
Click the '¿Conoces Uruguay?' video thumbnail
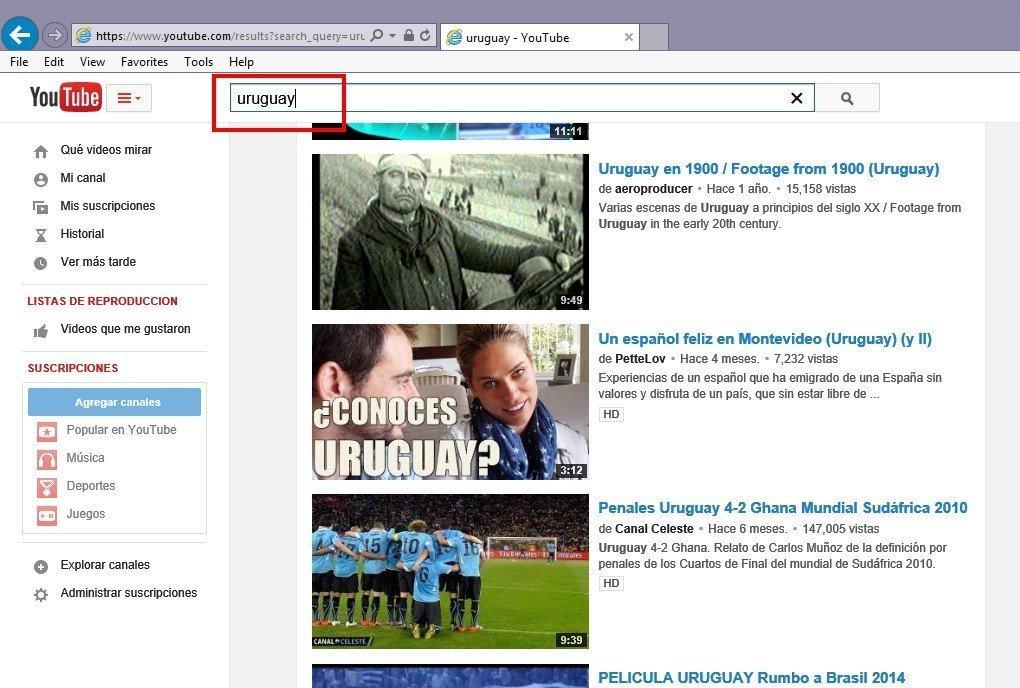(449, 401)
